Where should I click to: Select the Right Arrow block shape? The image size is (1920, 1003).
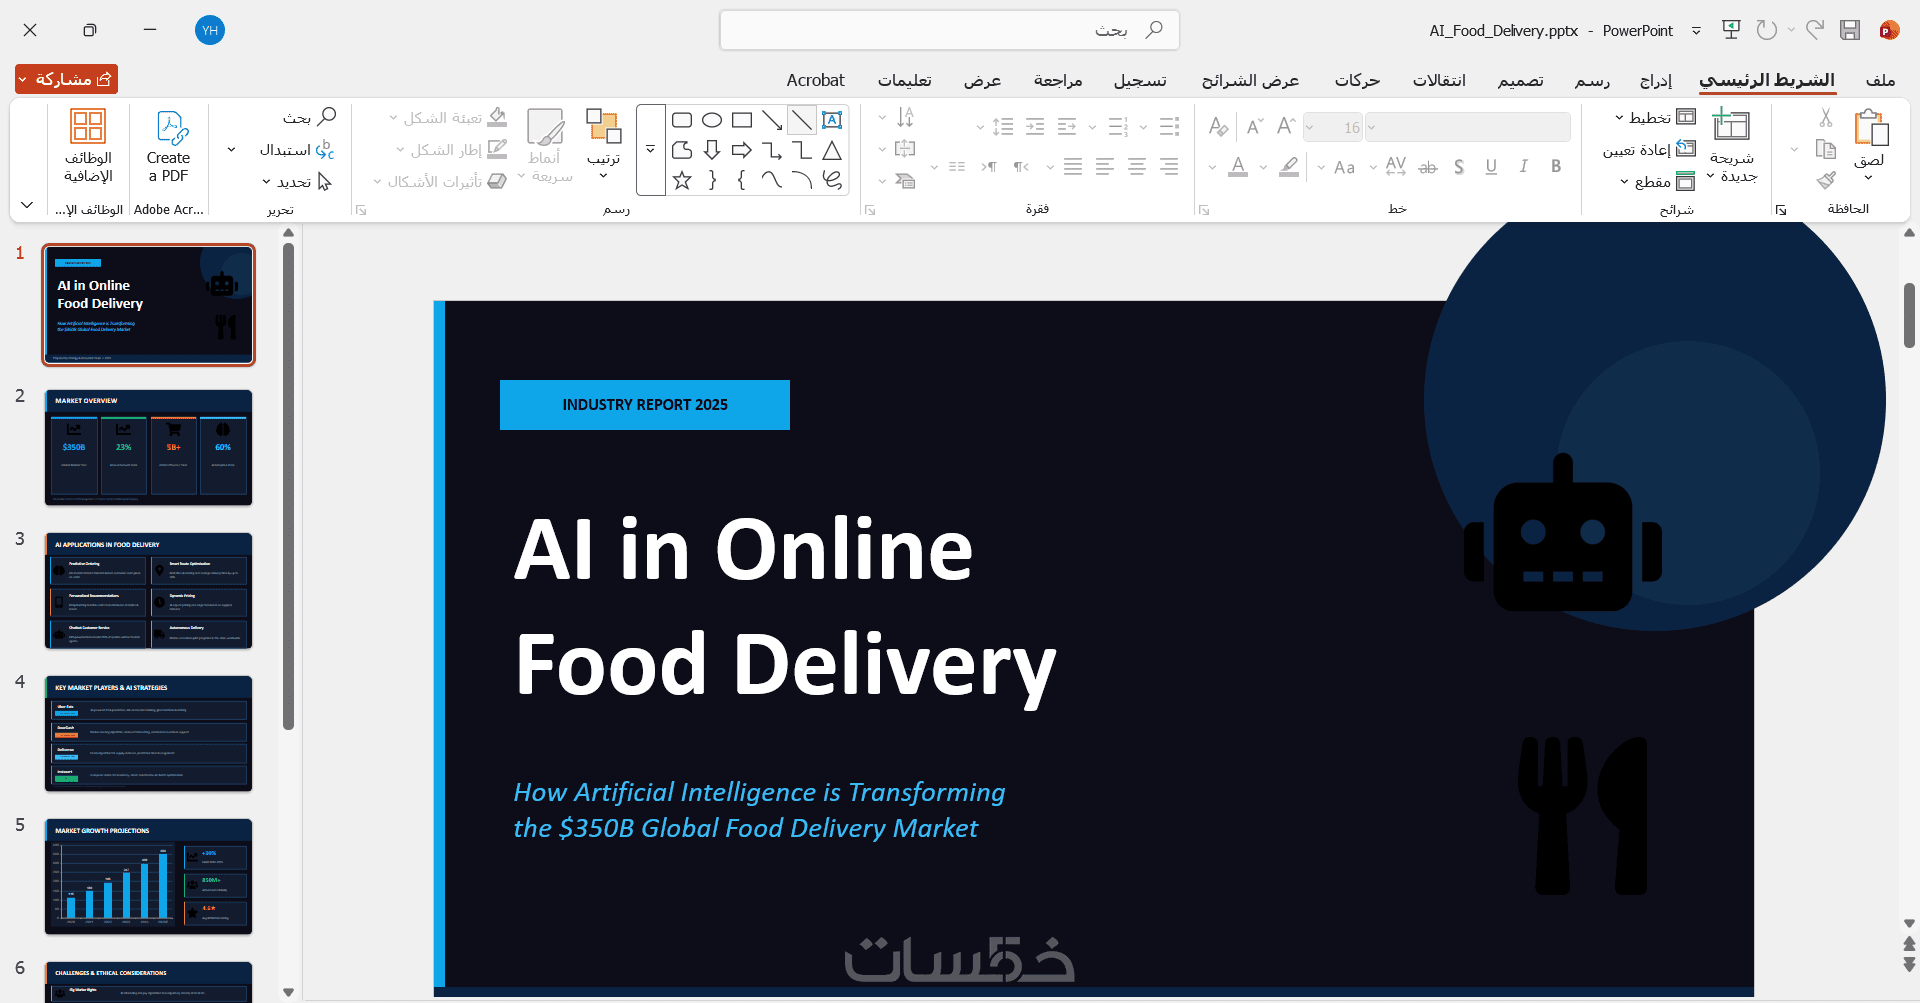[x=742, y=150]
